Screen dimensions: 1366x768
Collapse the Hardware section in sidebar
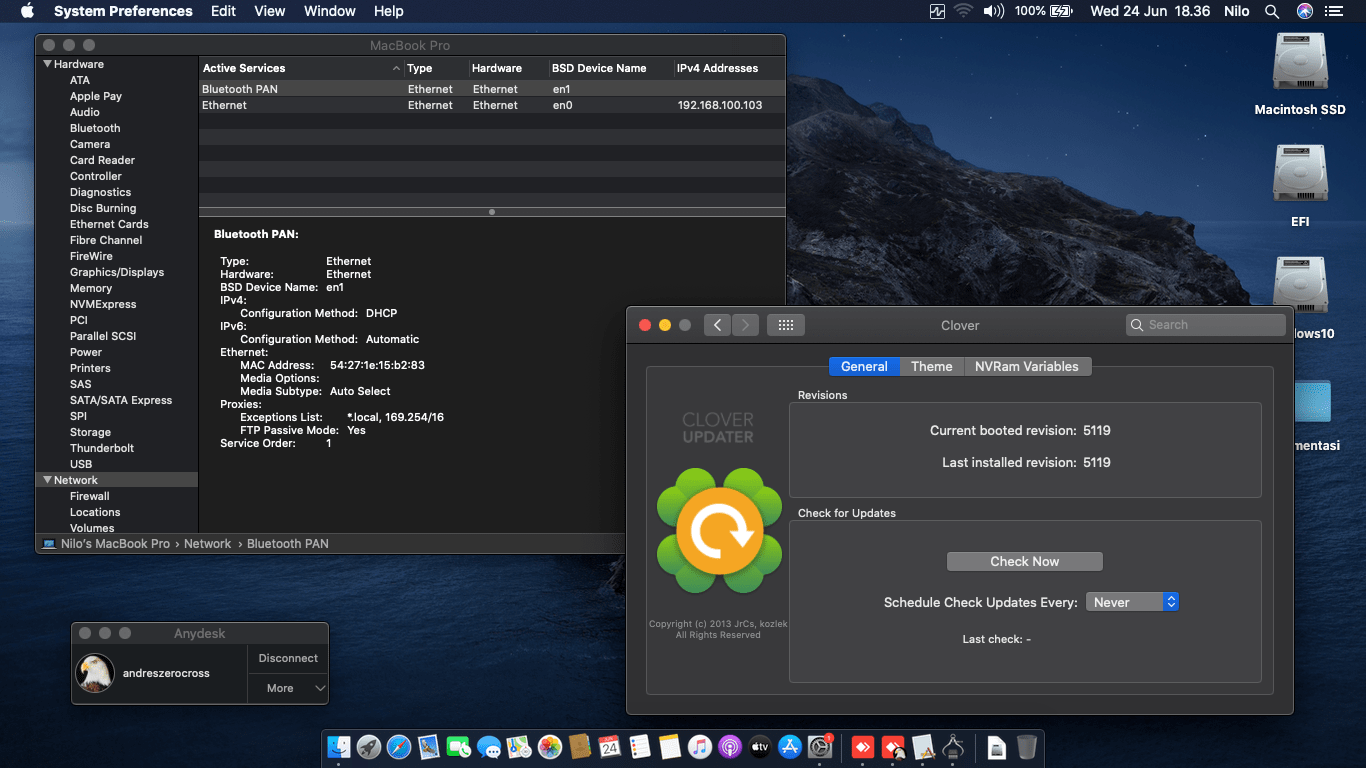tap(47, 64)
